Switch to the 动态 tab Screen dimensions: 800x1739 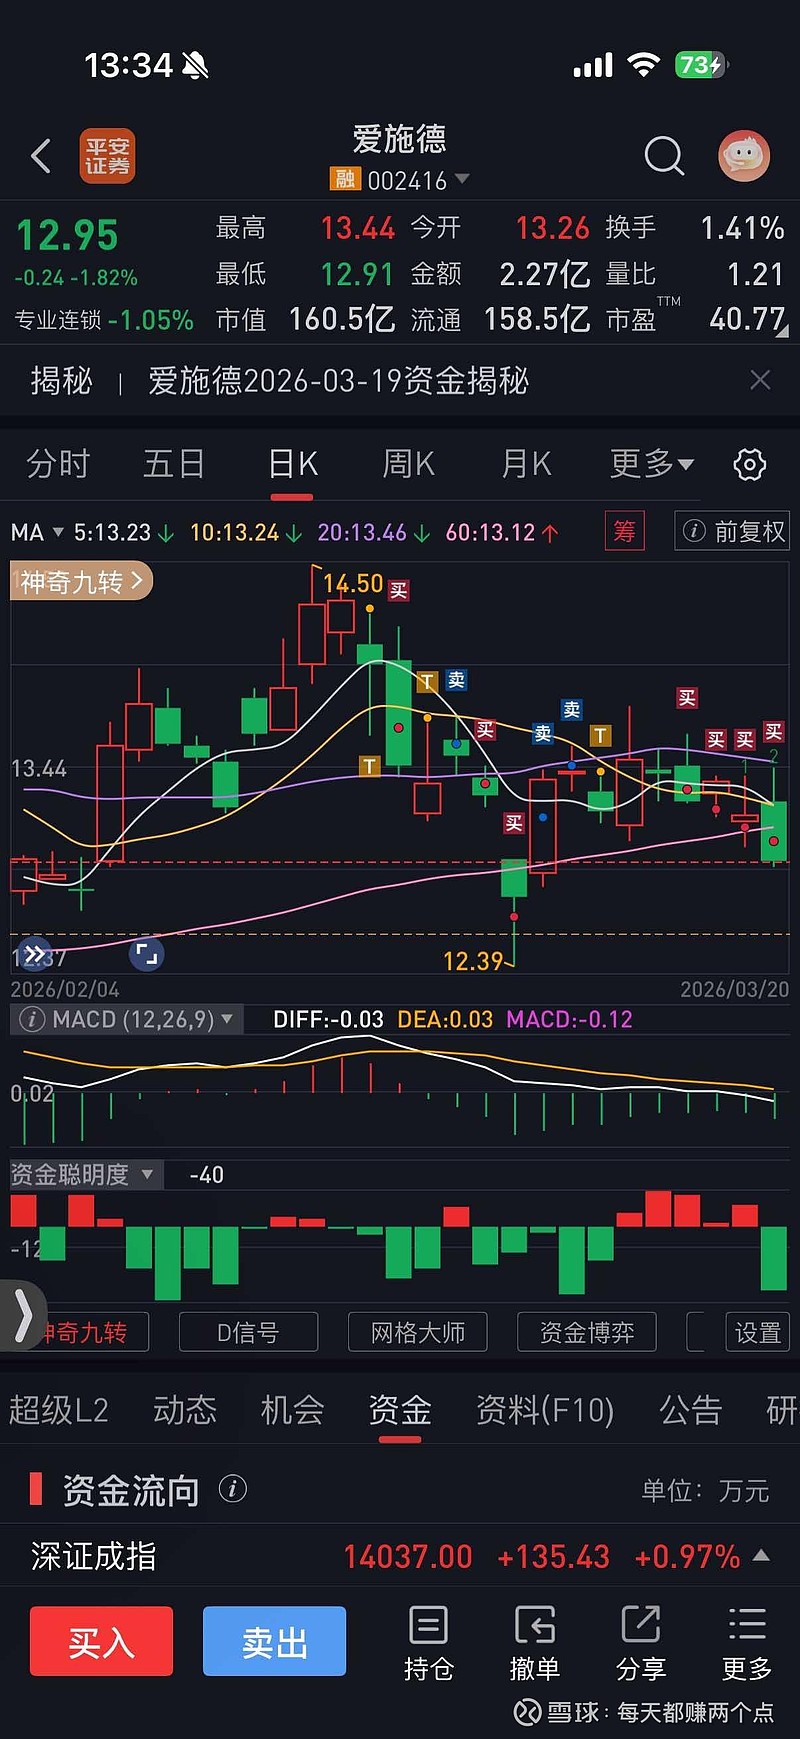(185, 1410)
